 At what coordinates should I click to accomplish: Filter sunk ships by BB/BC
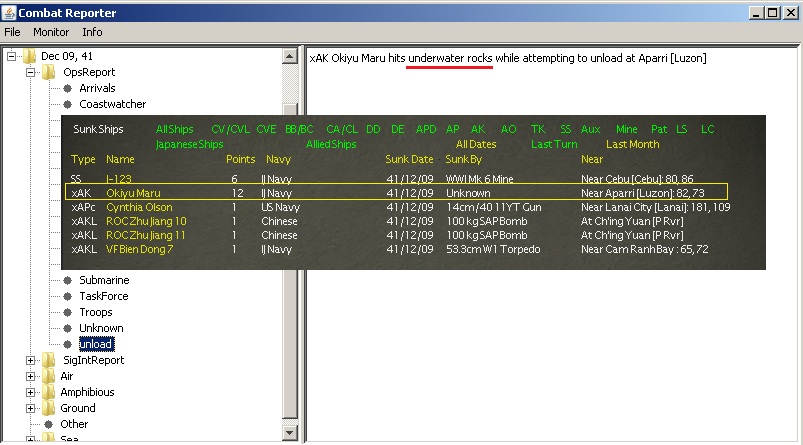click(299, 129)
